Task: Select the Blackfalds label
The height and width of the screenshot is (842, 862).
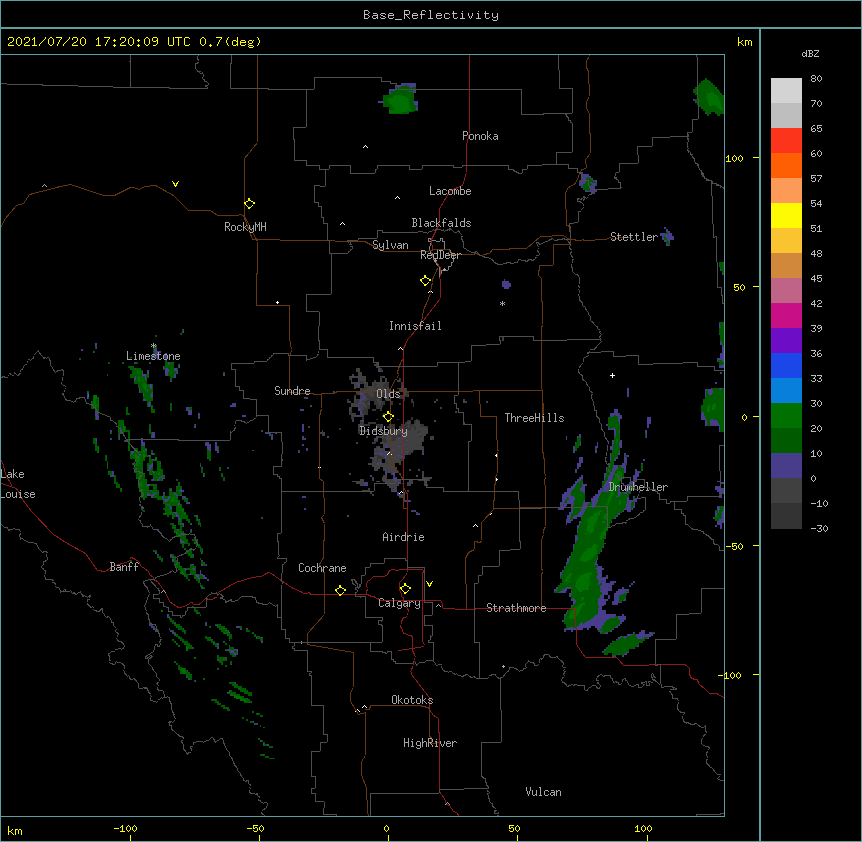Action: (x=441, y=223)
